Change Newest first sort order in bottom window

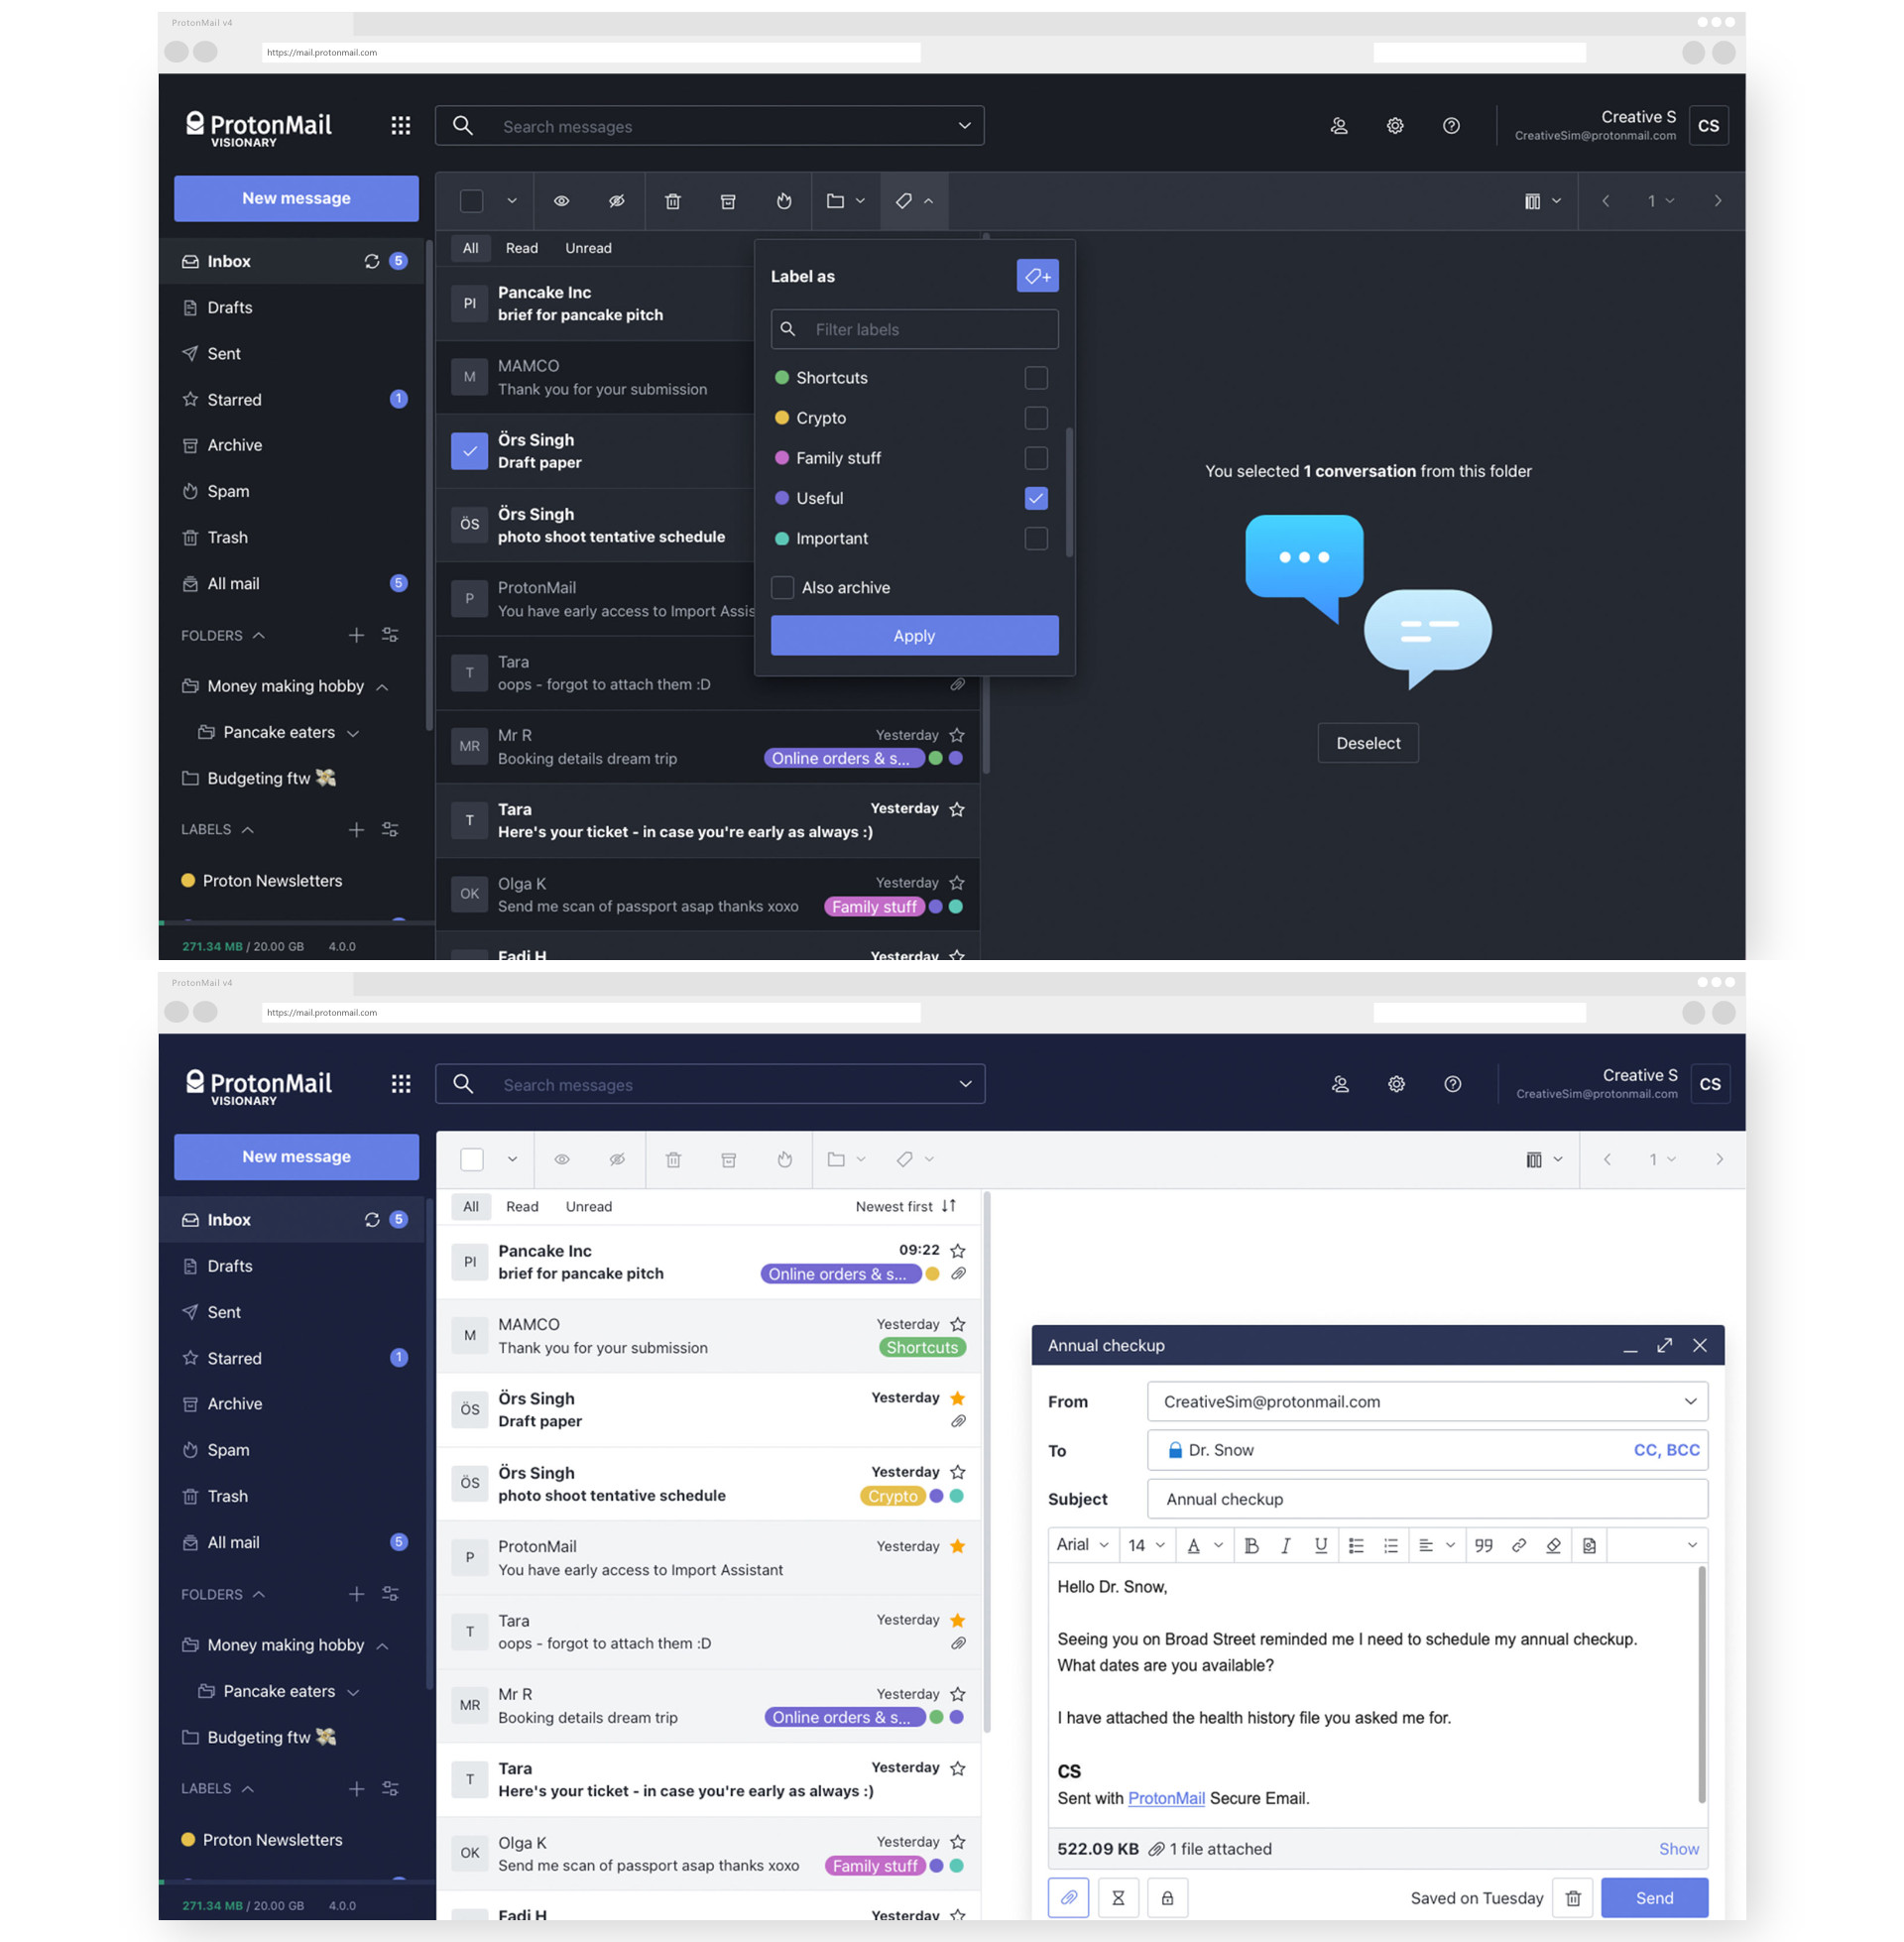tap(906, 1206)
